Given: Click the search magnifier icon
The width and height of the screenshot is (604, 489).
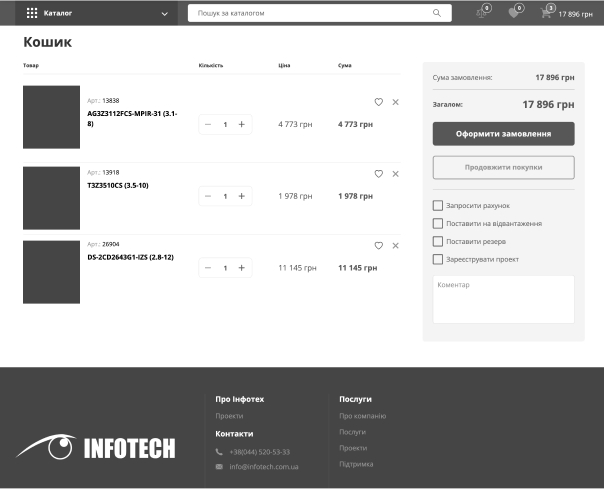Looking at the screenshot, I should [437, 14].
